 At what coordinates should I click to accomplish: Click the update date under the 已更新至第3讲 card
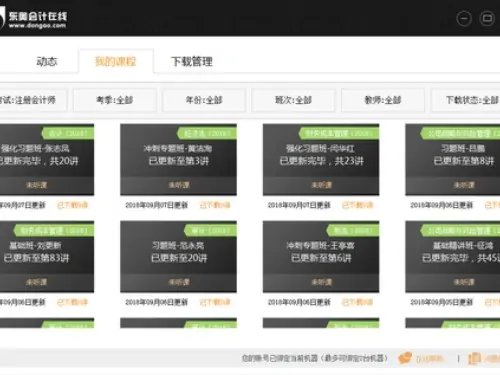point(157,205)
